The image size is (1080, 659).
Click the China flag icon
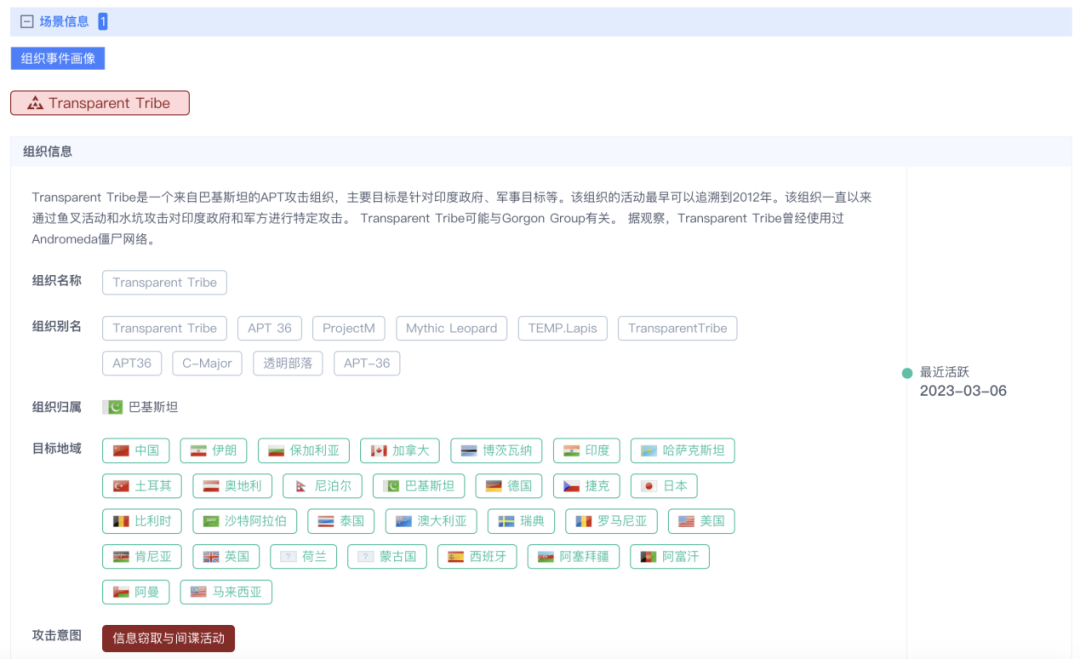[122, 451]
